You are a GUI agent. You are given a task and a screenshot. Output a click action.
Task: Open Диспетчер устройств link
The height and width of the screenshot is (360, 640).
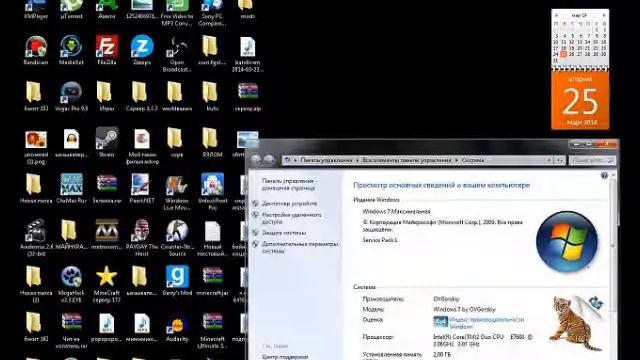(x=289, y=203)
